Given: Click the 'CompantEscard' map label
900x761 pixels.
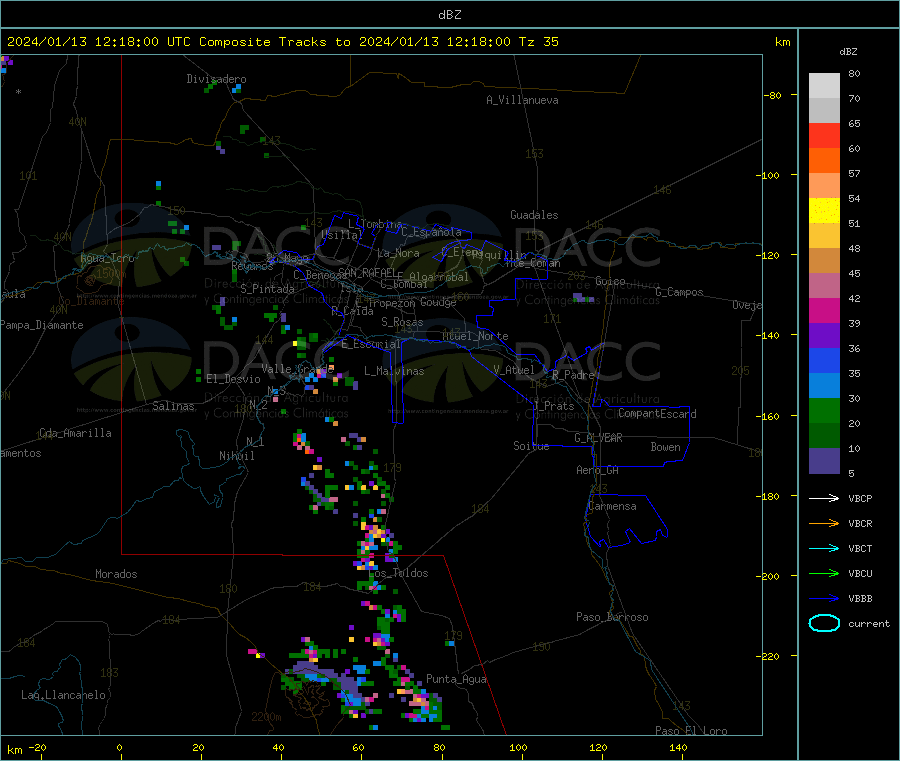Looking at the screenshot, I should 658,413.
